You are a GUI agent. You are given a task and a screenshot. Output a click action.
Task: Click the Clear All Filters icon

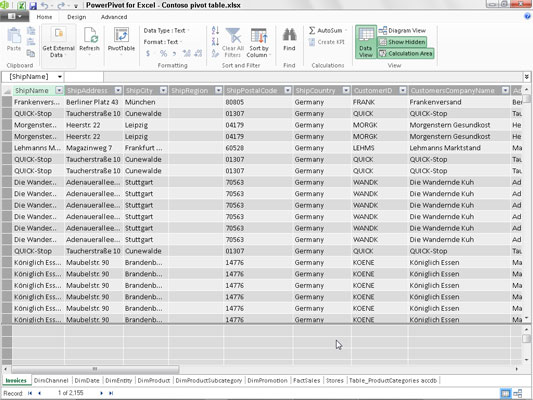(233, 35)
